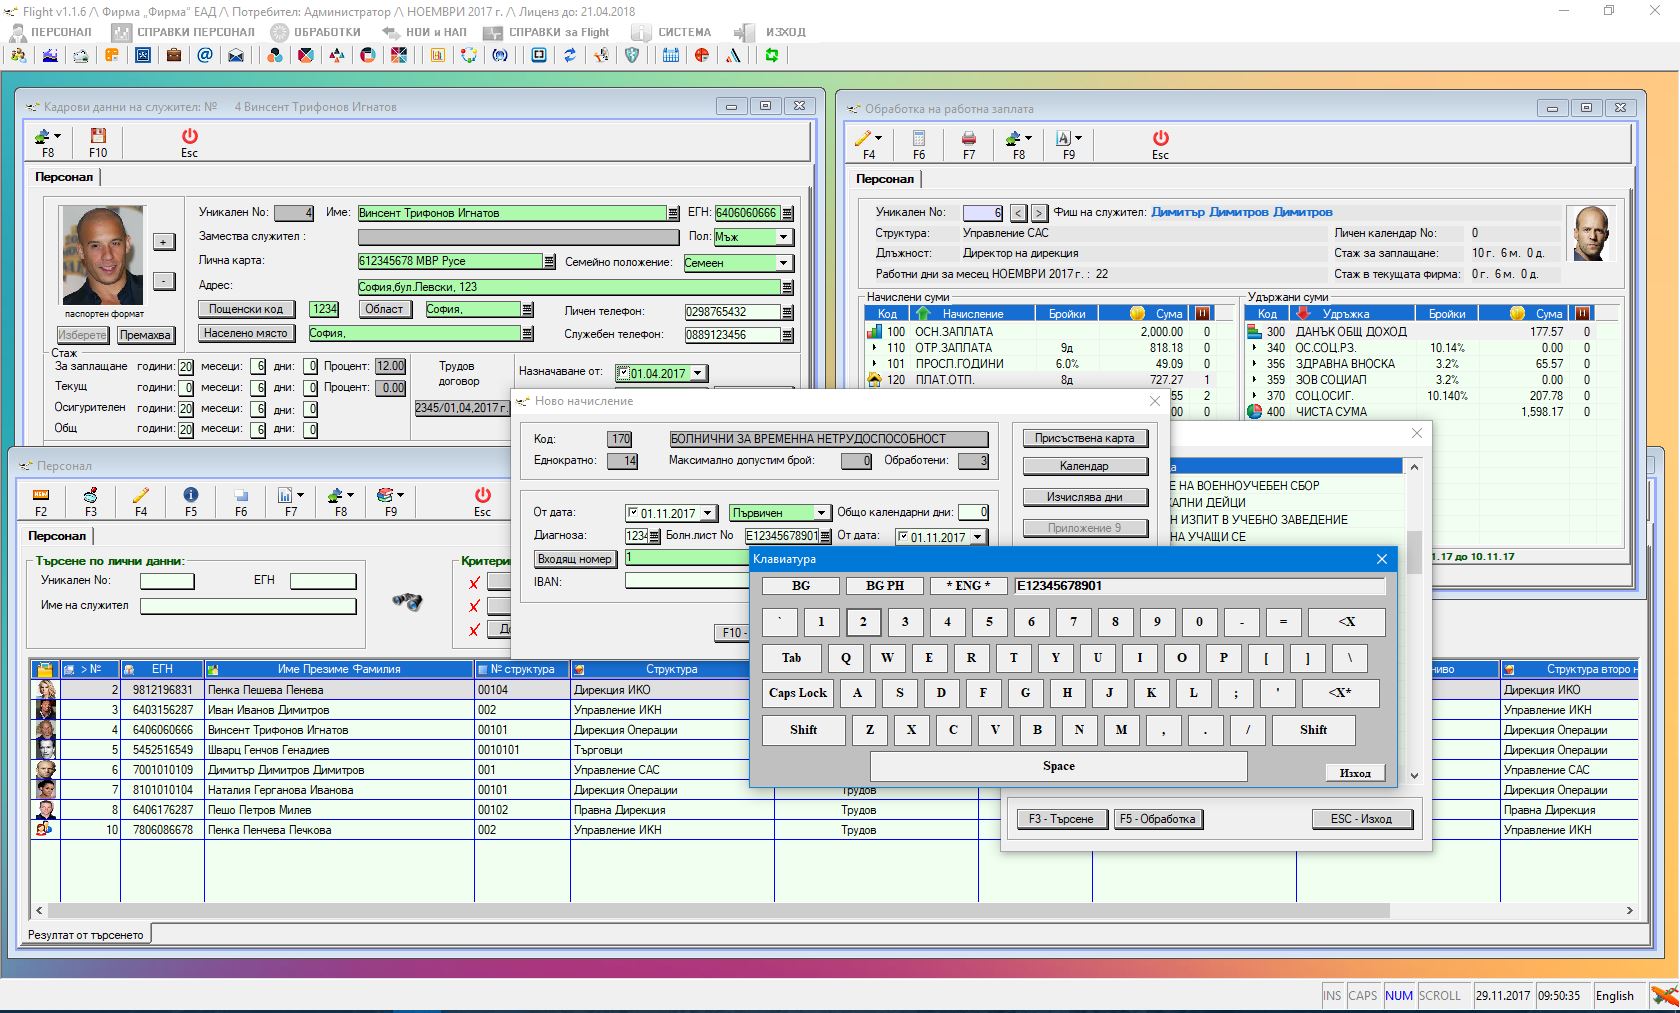The image size is (1680, 1013).
Task: Toggle left Shift on virtual keyboard
Action: pyautogui.click(x=804, y=730)
